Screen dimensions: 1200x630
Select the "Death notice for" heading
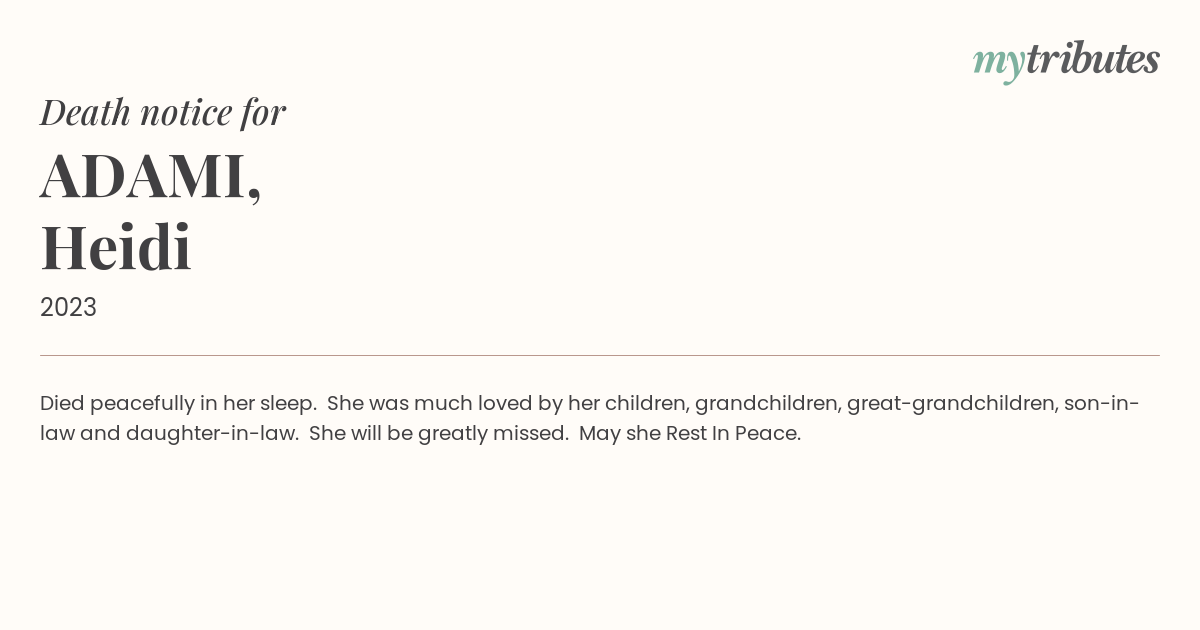click(x=163, y=112)
